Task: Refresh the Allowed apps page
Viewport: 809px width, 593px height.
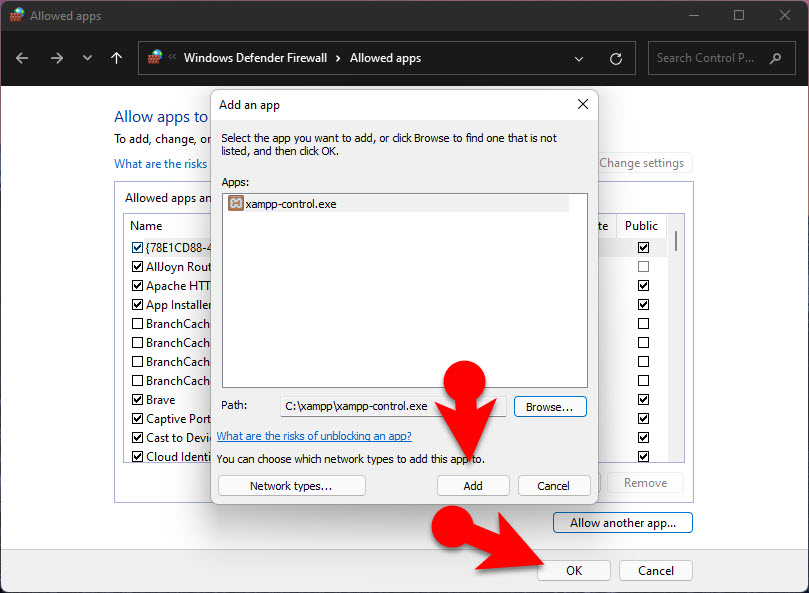Action: tap(616, 59)
